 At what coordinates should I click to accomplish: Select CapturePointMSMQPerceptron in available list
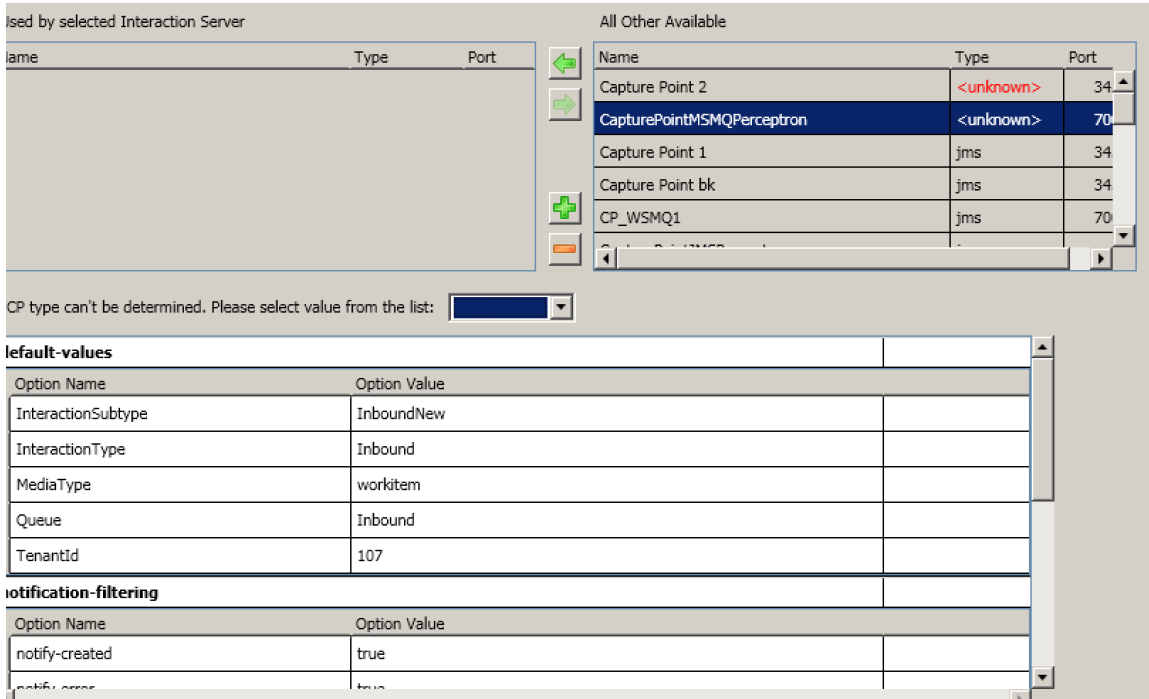tap(771, 120)
